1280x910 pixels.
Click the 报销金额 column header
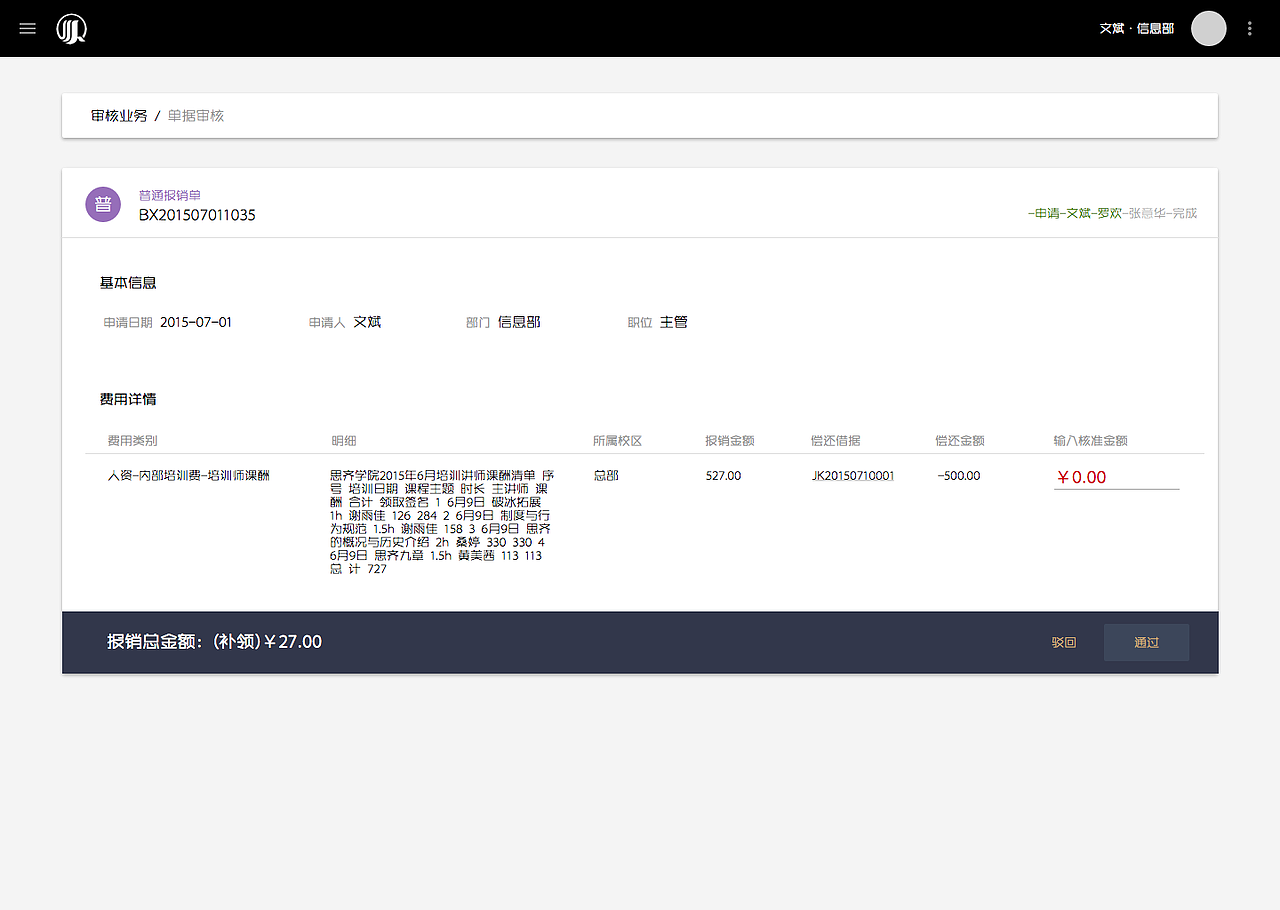tap(730, 441)
